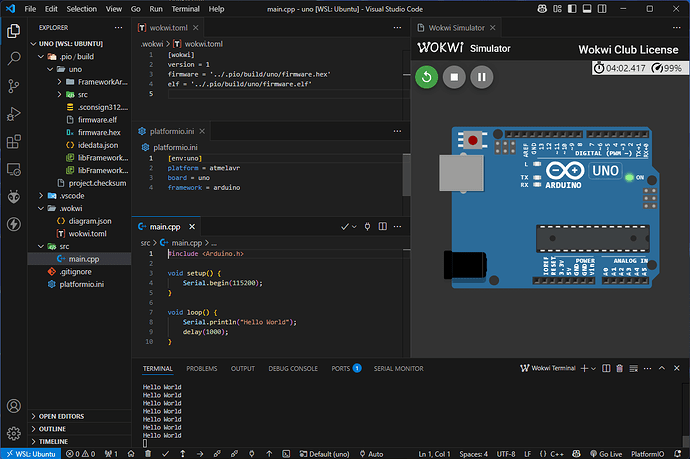Open the Selection menu

[x=81, y=9]
